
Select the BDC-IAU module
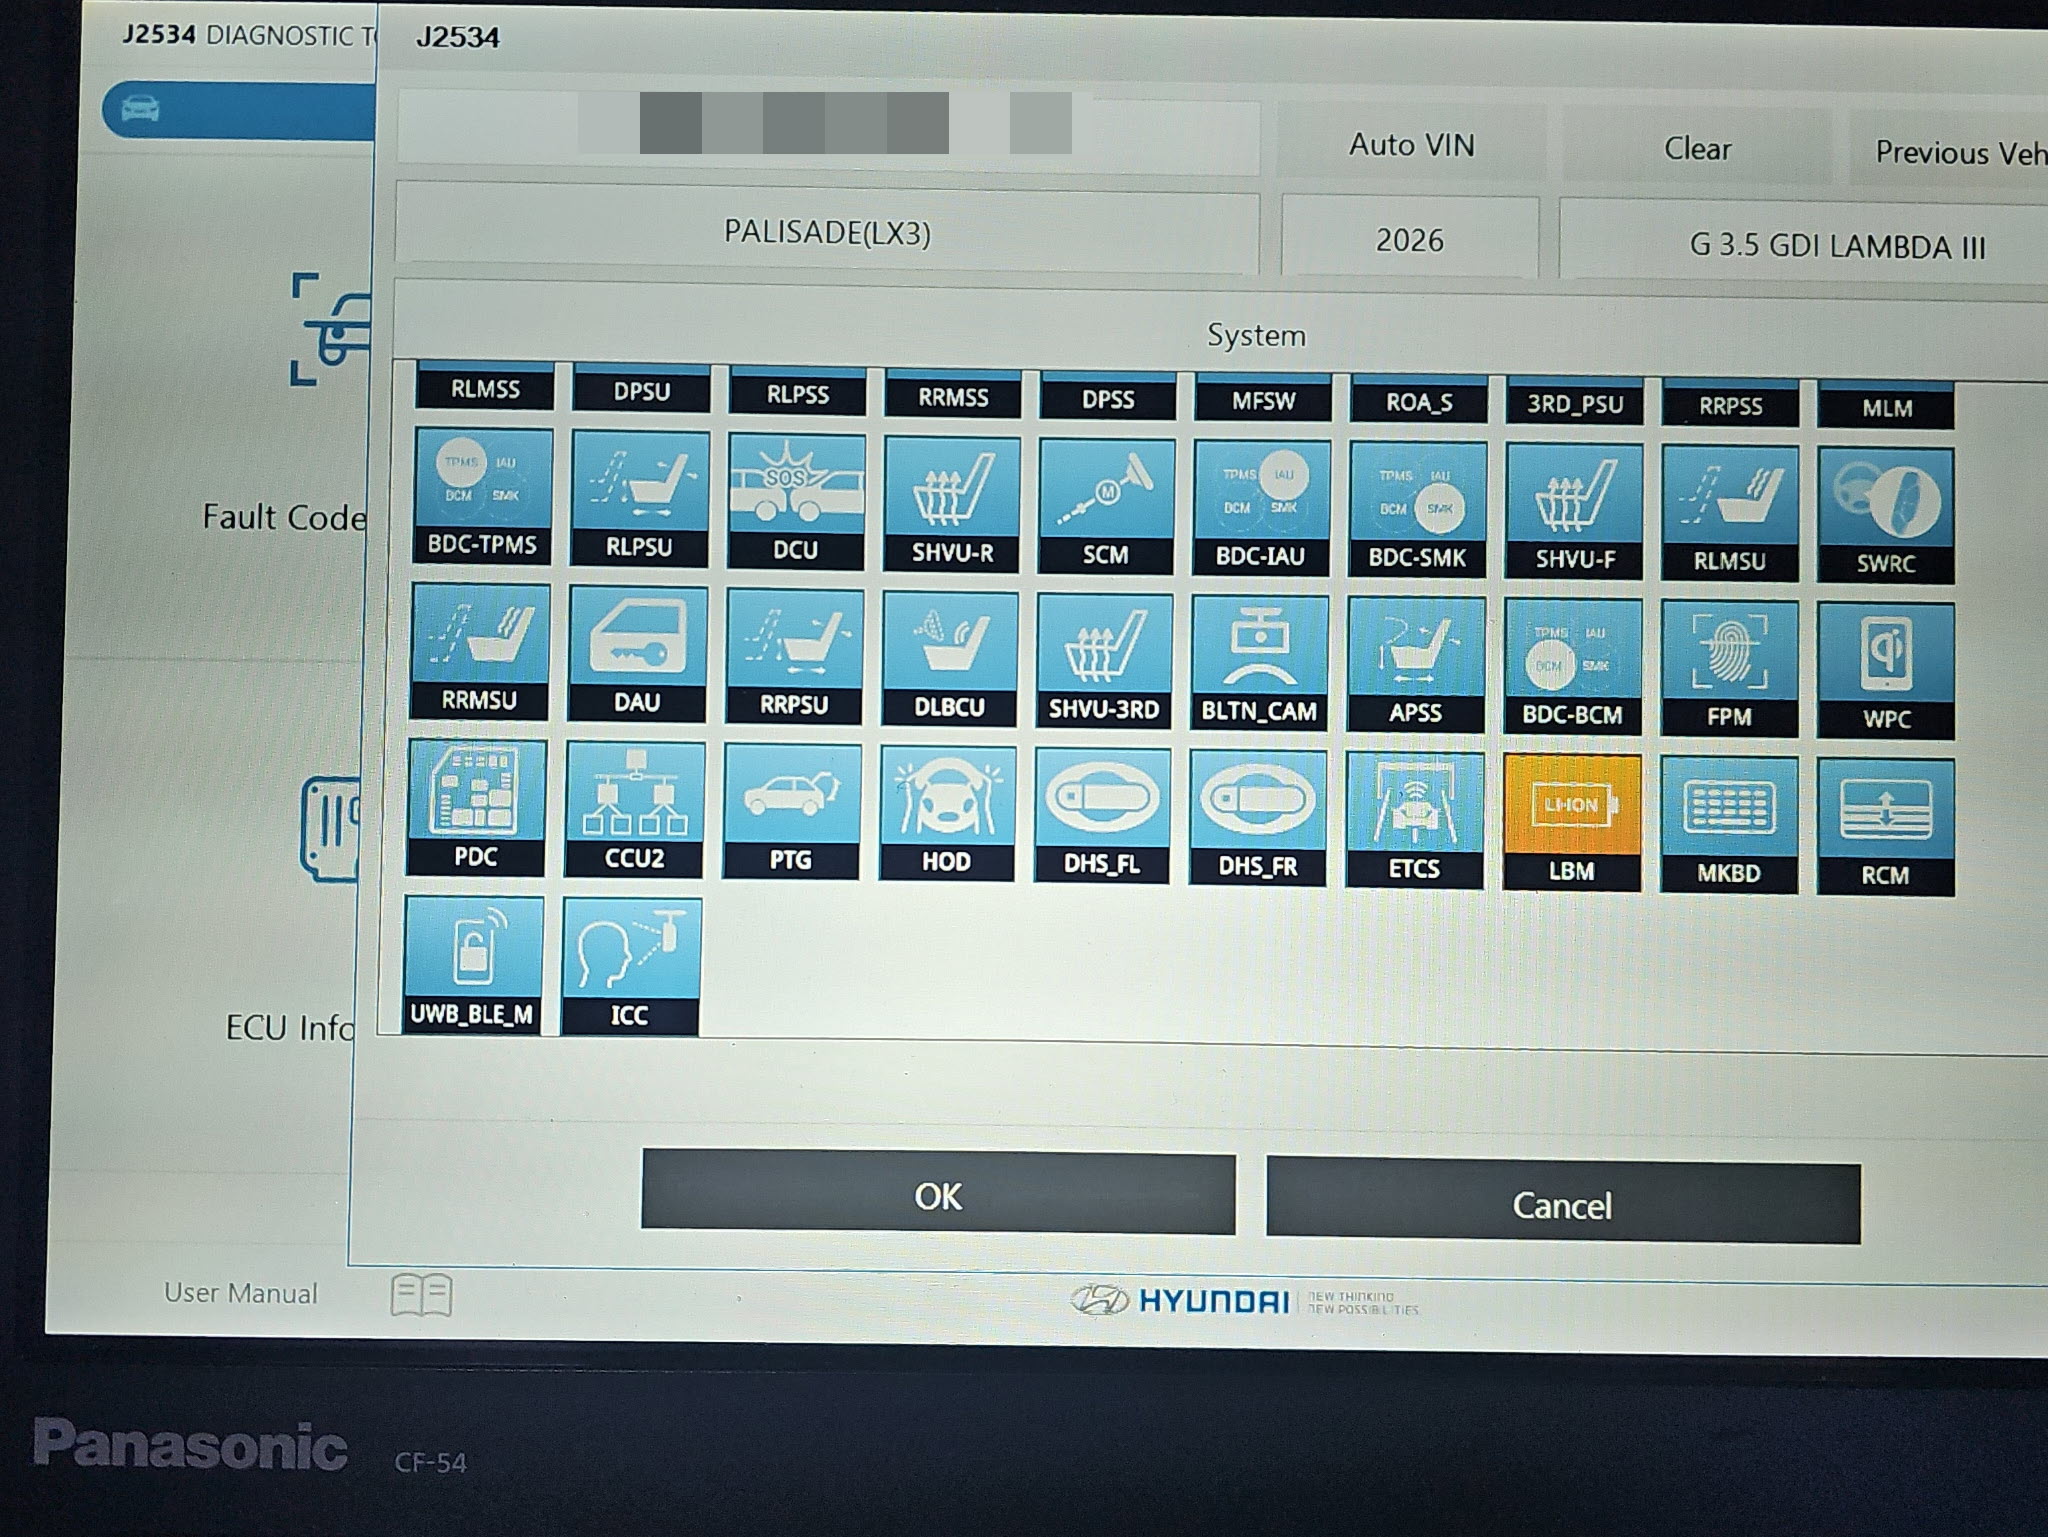(x=1261, y=509)
